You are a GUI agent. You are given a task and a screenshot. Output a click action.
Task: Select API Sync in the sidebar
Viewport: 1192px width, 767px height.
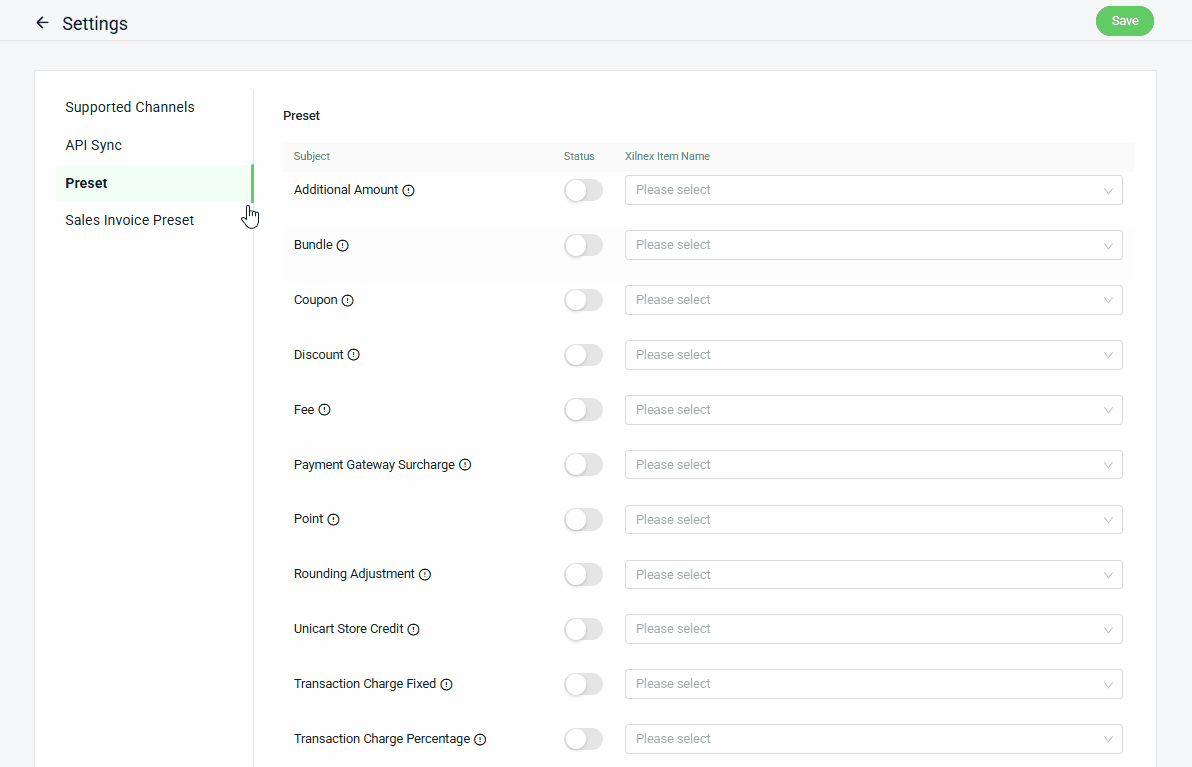94,145
